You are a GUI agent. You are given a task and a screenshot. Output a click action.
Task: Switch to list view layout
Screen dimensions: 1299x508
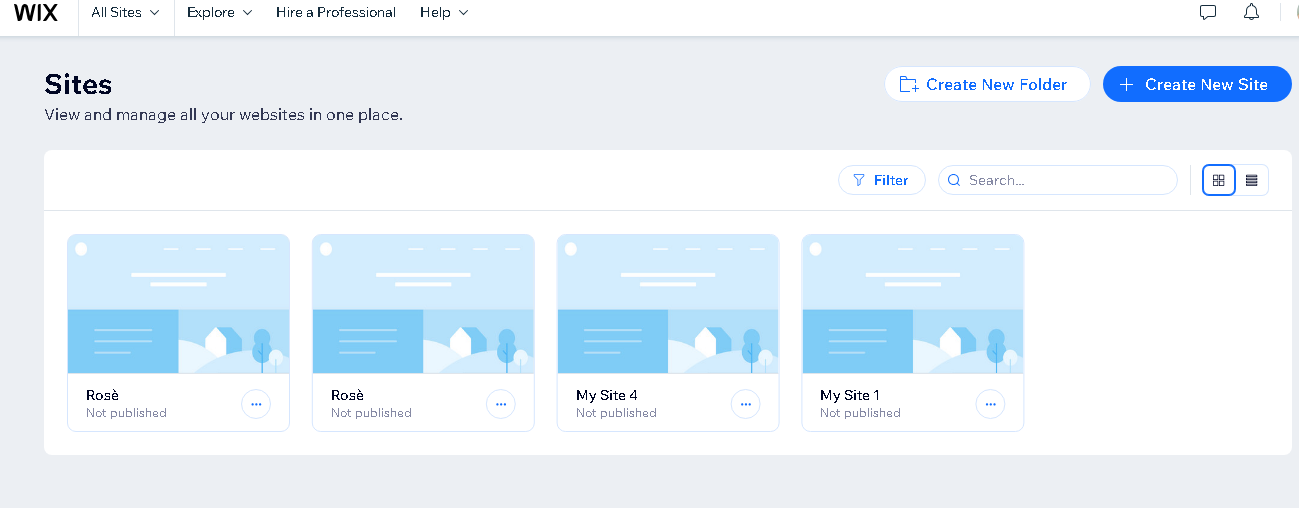(1252, 180)
